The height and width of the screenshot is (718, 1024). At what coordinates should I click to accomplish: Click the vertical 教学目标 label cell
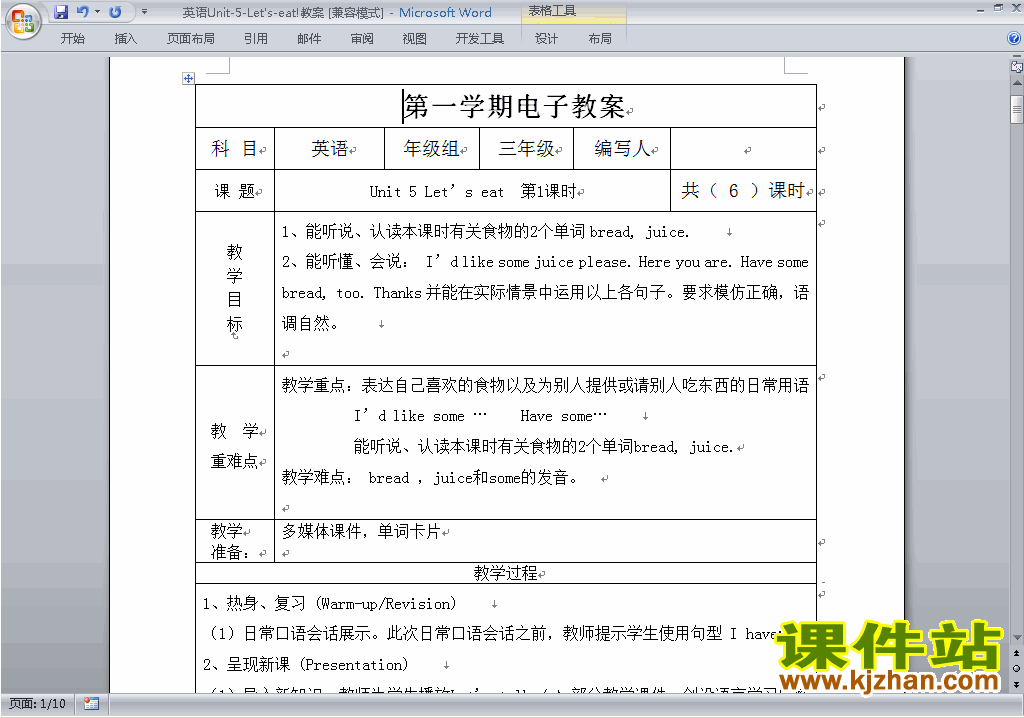click(235, 288)
